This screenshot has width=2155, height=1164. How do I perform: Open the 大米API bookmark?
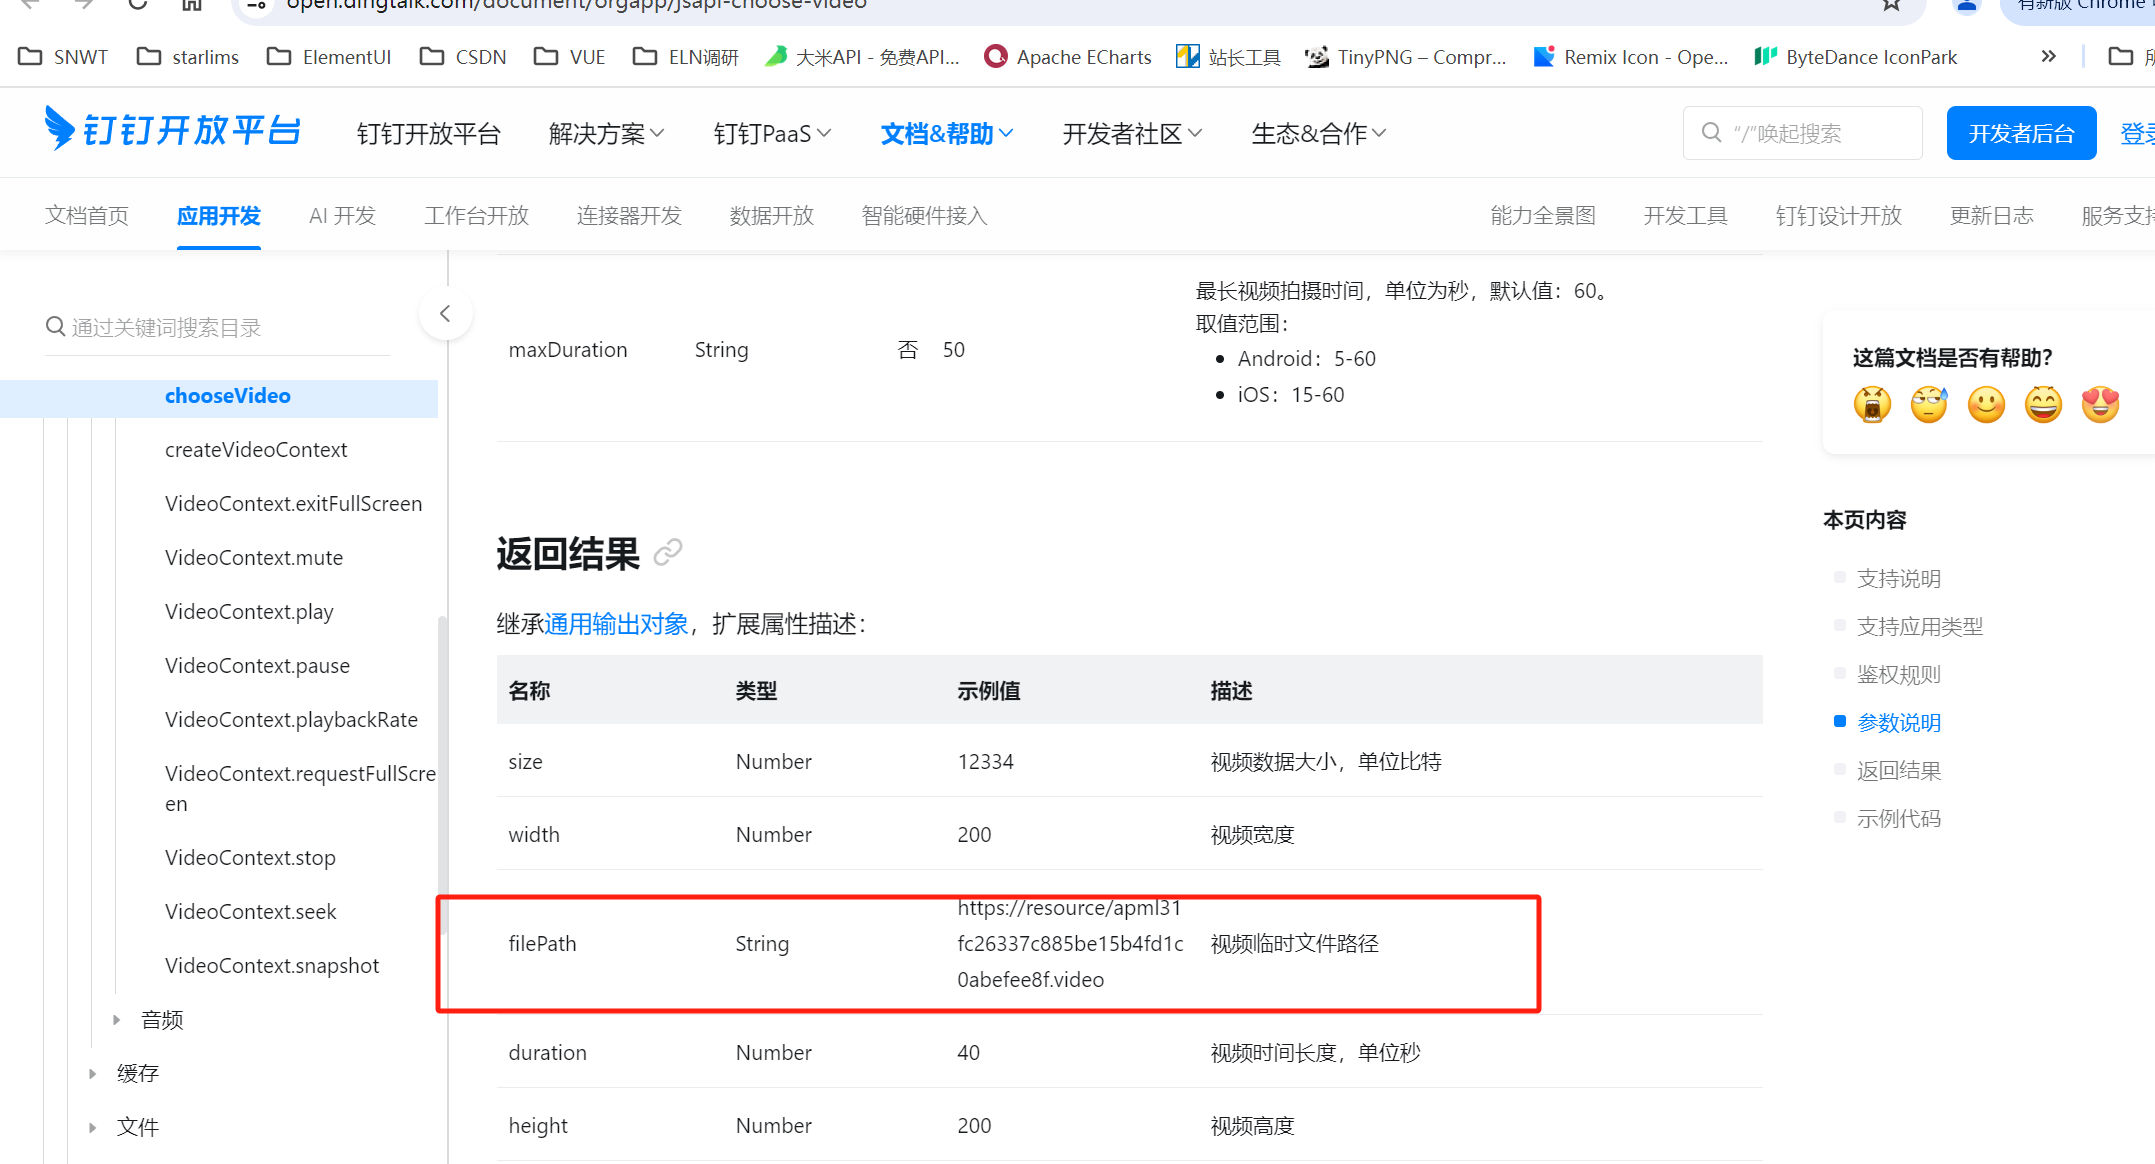[863, 57]
